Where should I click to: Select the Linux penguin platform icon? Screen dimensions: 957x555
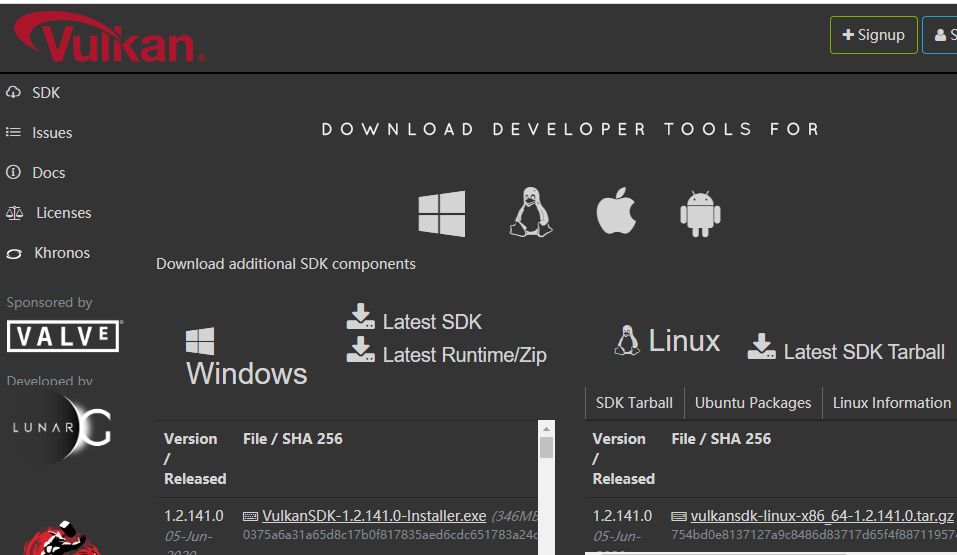531,212
